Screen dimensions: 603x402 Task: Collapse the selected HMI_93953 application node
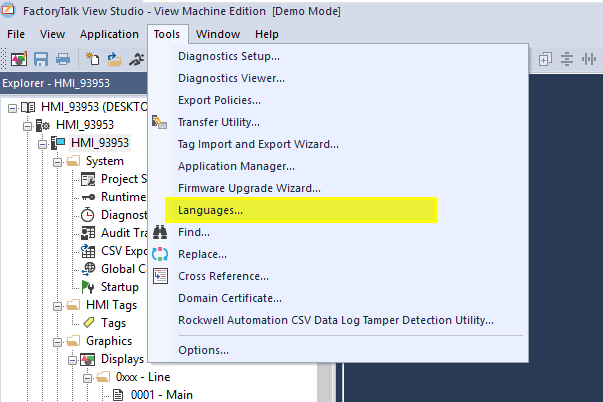(x=42, y=144)
